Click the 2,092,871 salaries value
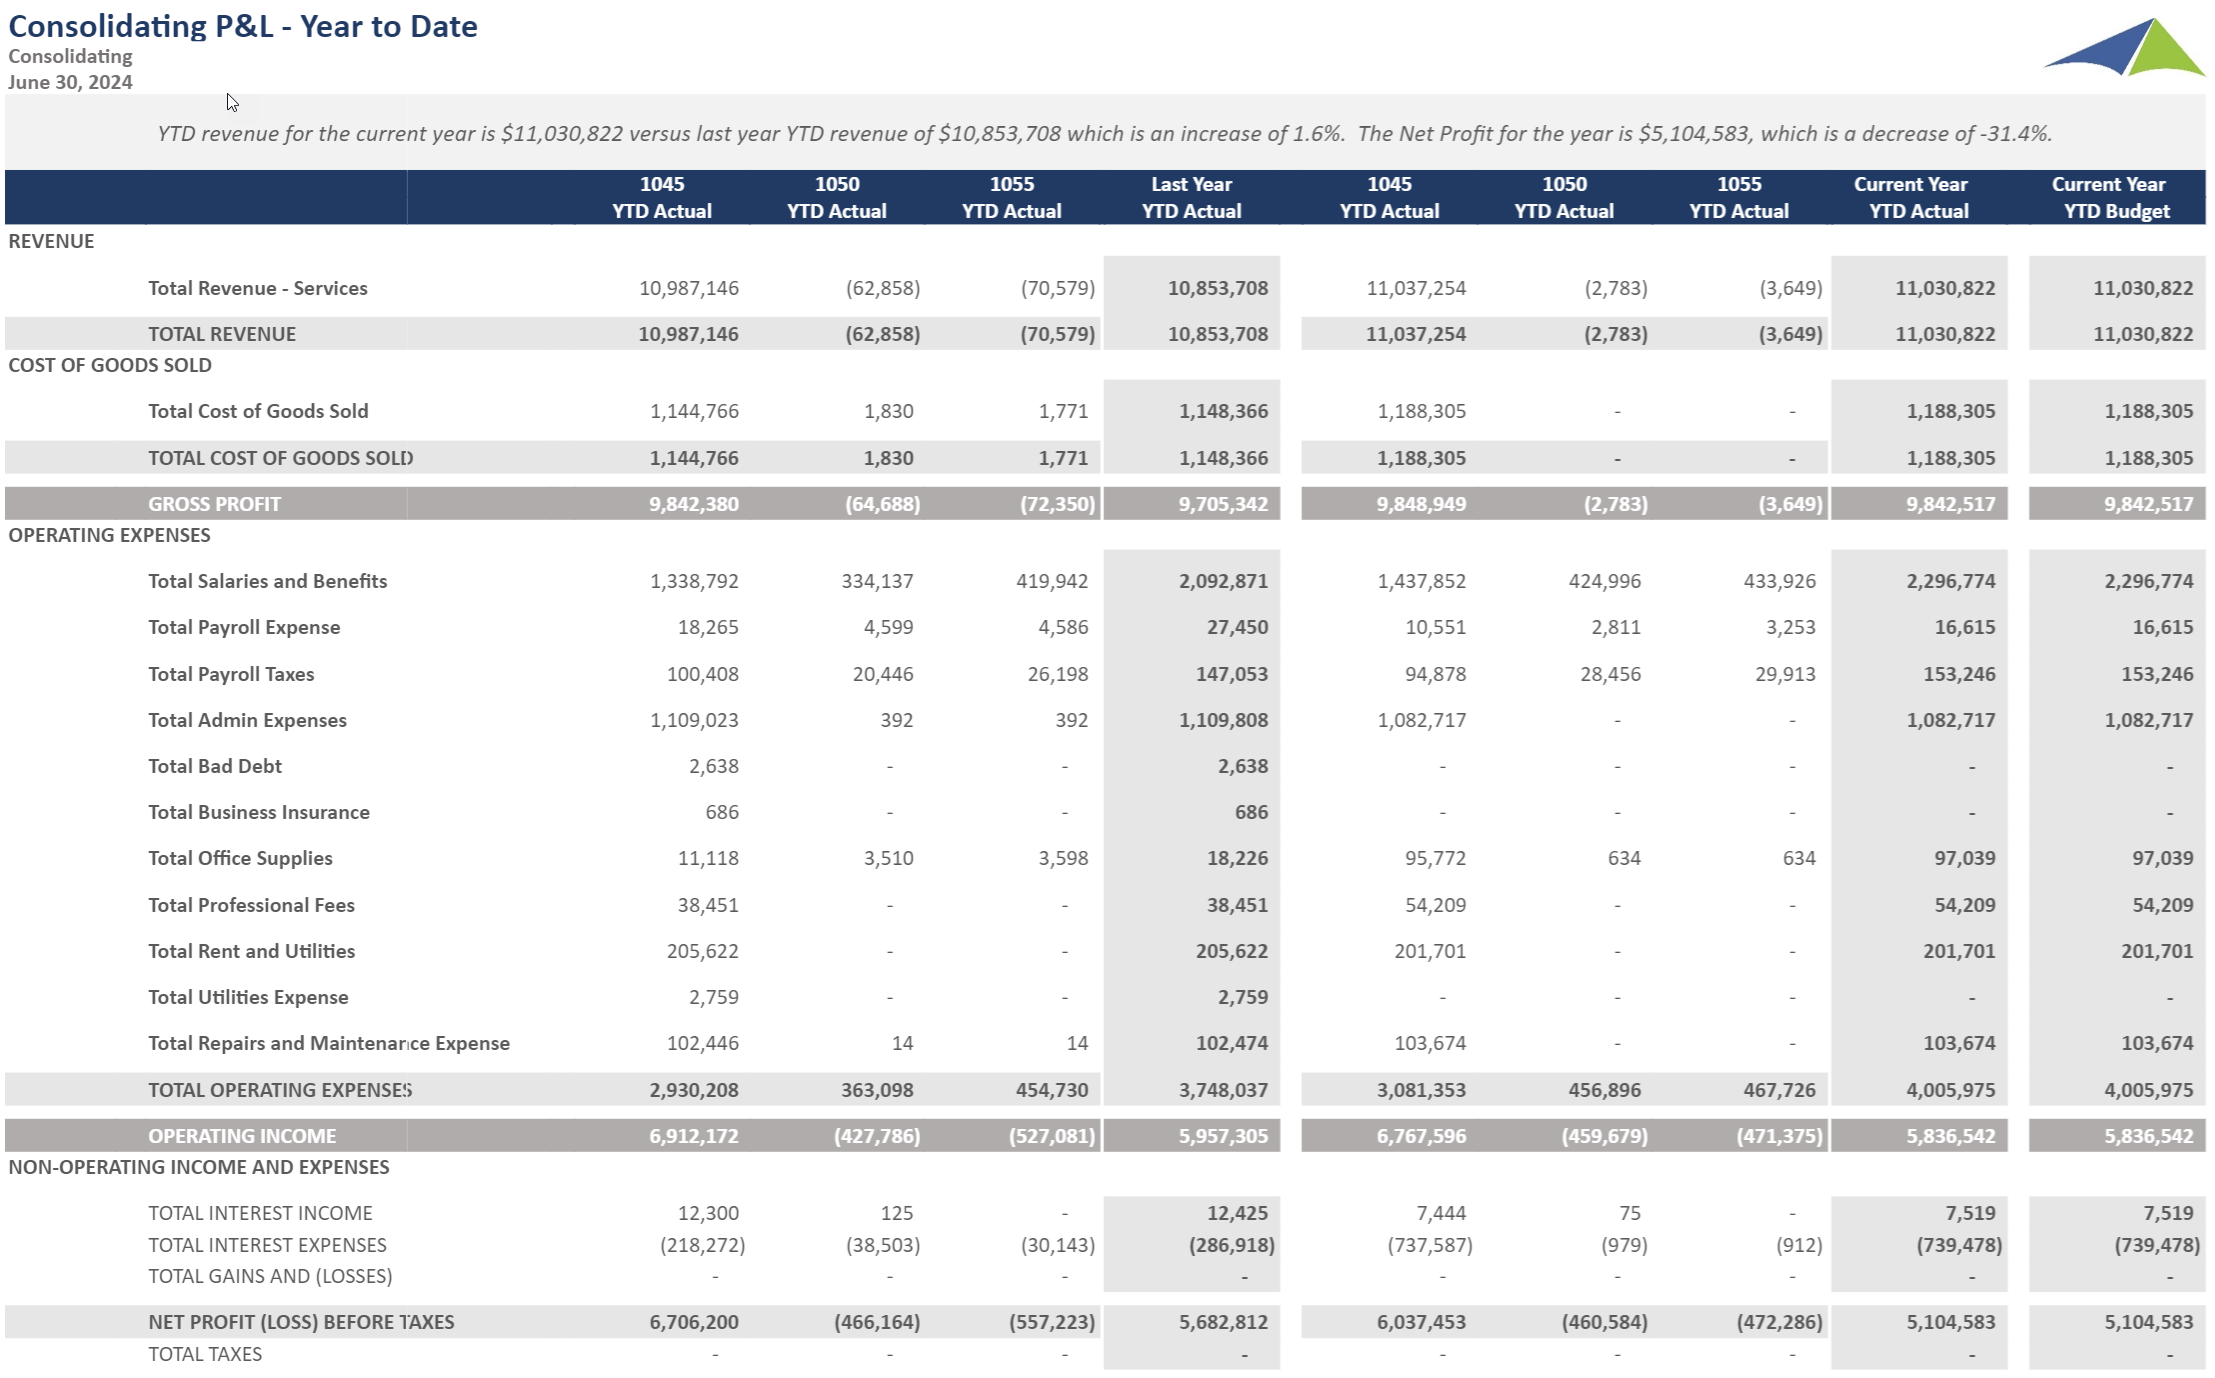This screenshot has width=2215, height=1378. click(x=1222, y=581)
